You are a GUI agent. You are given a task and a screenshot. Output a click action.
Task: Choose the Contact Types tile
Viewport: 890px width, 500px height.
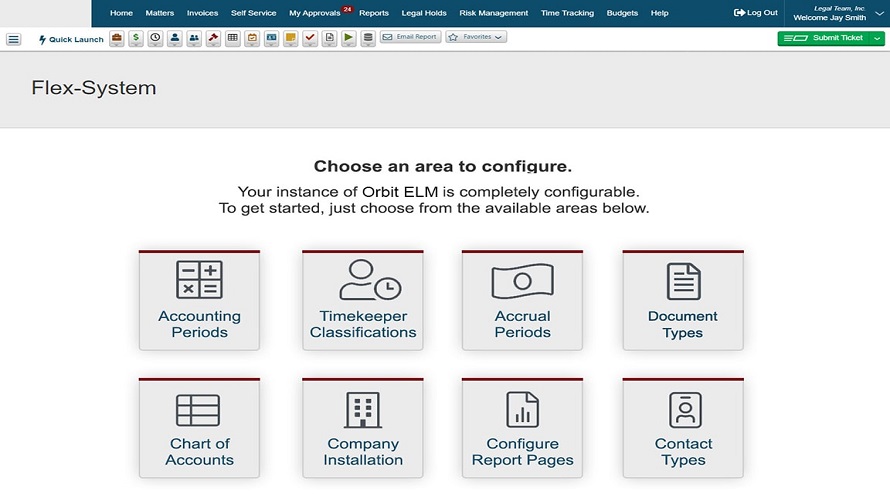pos(683,428)
